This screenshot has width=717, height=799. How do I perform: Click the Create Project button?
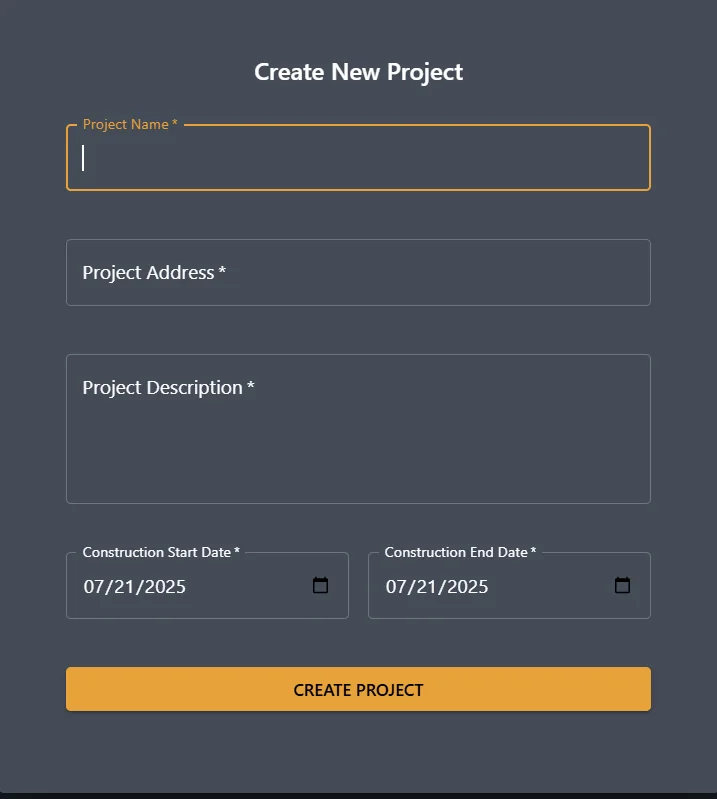click(x=358, y=690)
